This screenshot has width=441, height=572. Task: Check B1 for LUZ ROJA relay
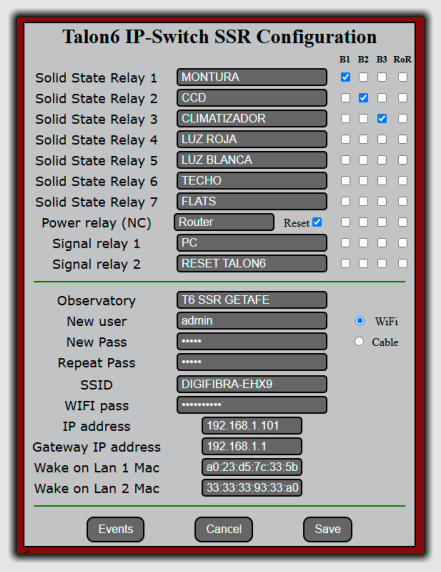pos(345,139)
